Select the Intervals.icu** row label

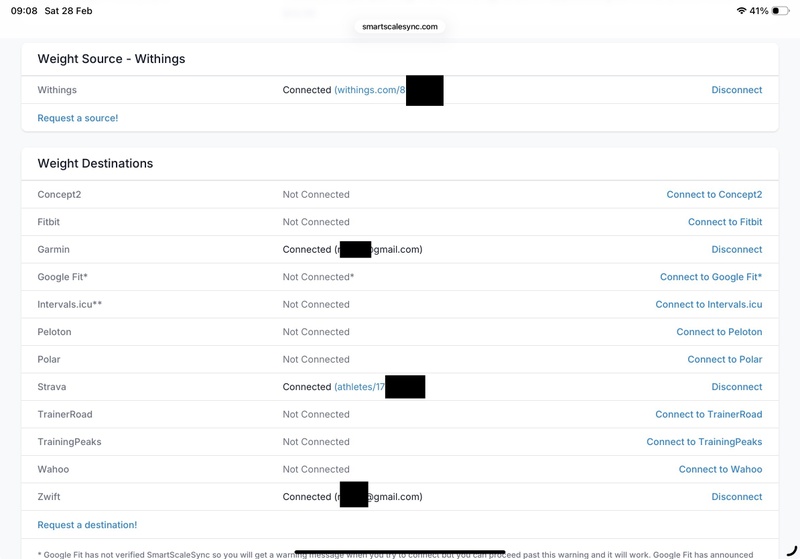[69, 304]
